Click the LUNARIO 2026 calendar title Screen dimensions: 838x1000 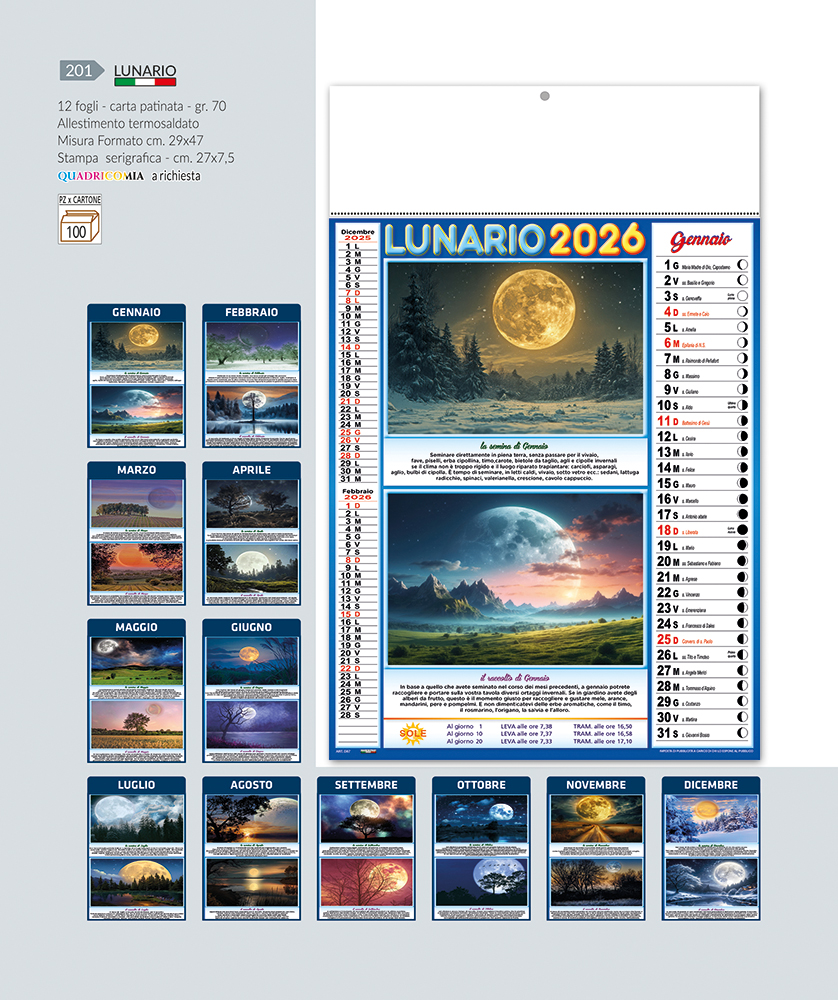click(x=514, y=240)
